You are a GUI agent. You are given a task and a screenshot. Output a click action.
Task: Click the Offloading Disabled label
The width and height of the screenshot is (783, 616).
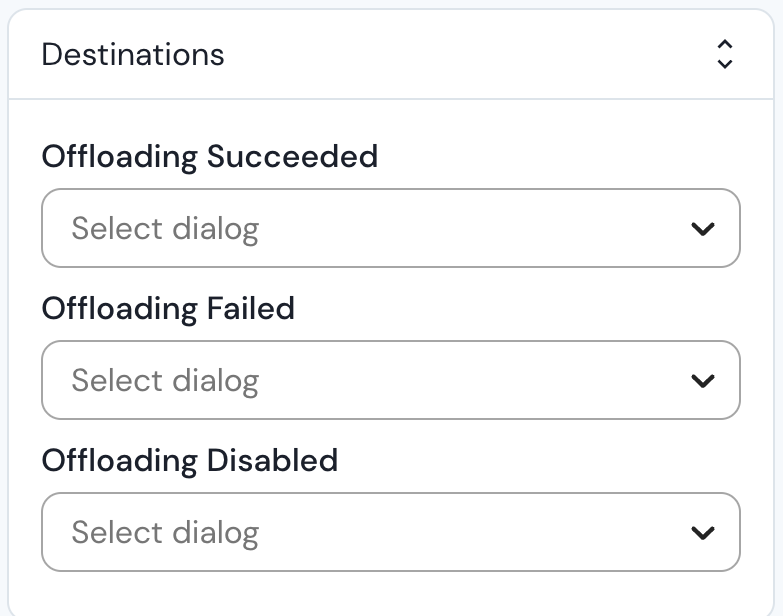[x=190, y=460]
